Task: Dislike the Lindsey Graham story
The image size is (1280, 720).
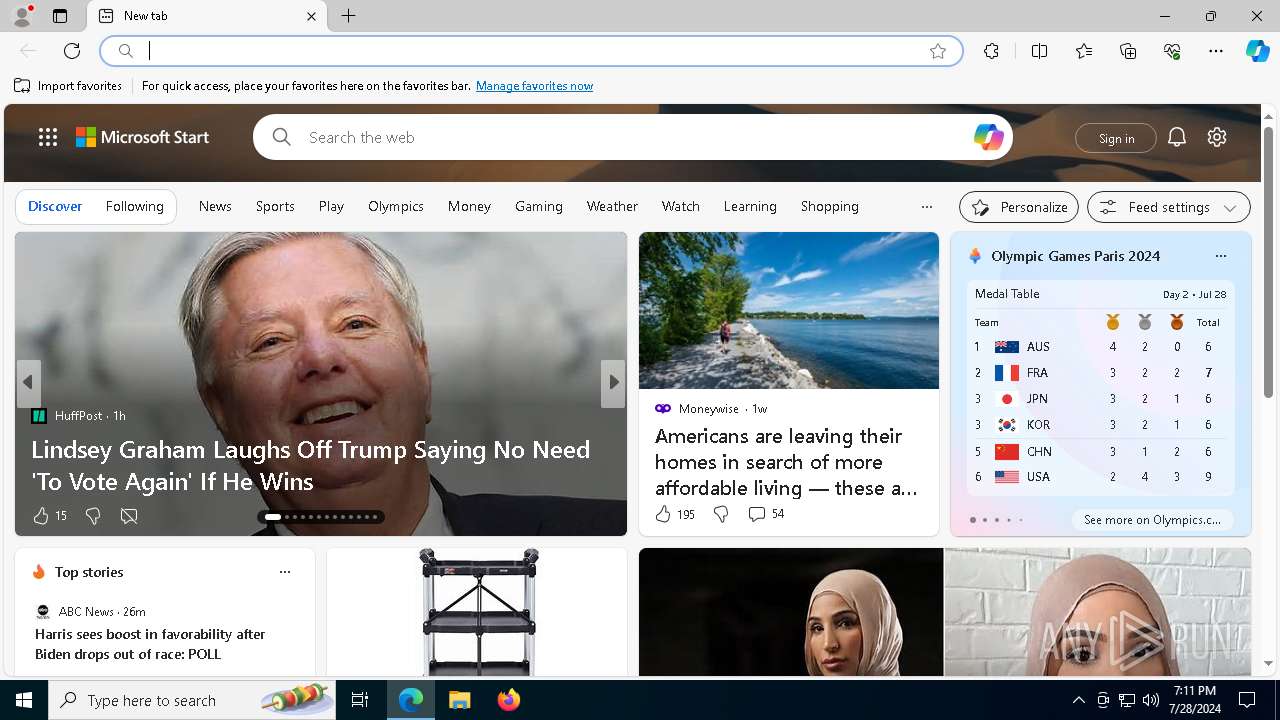Action: point(93,516)
